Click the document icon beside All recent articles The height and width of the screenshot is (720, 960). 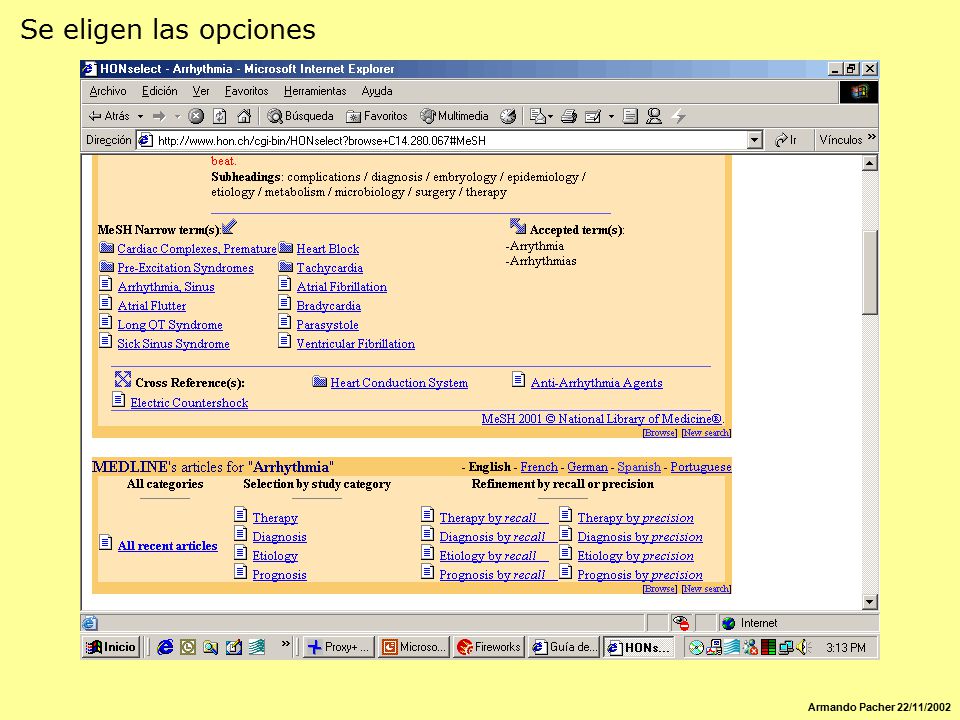(106, 542)
